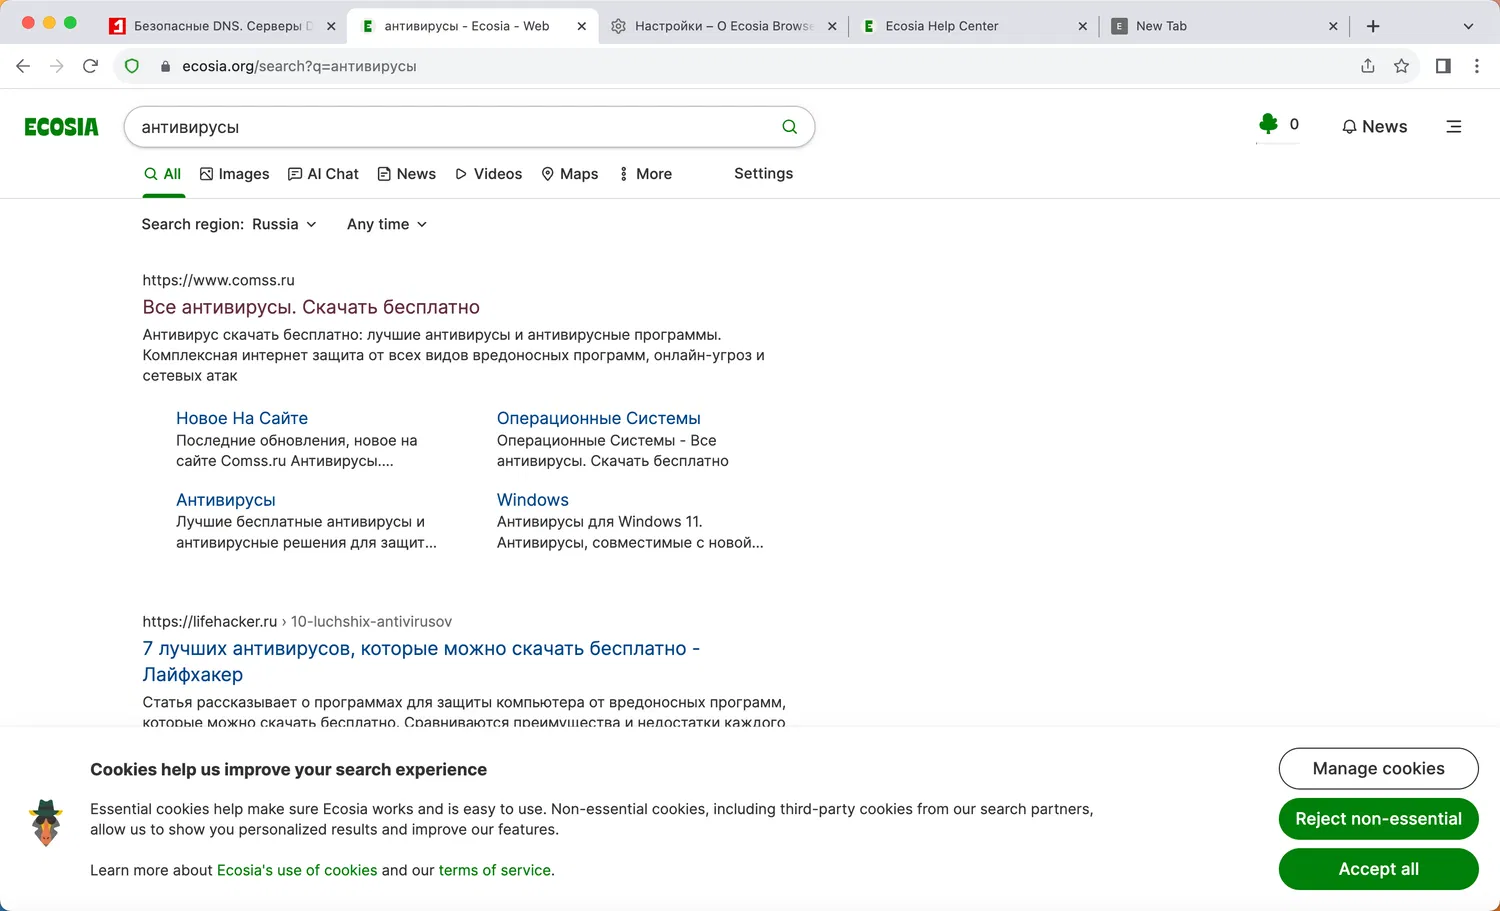Switch to the Ecosia Help Center tab
This screenshot has width=1500, height=911.
pos(941,26)
